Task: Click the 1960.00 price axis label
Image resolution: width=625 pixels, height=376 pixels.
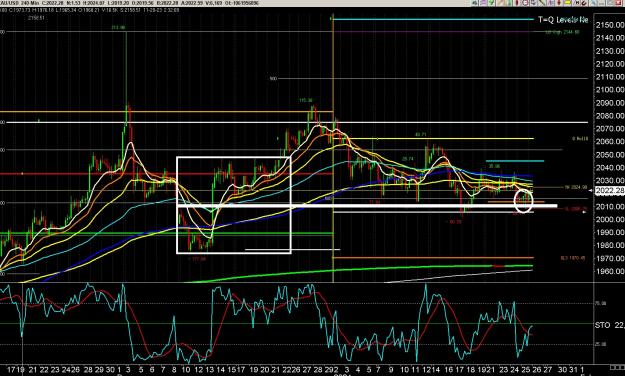Action: click(x=610, y=271)
